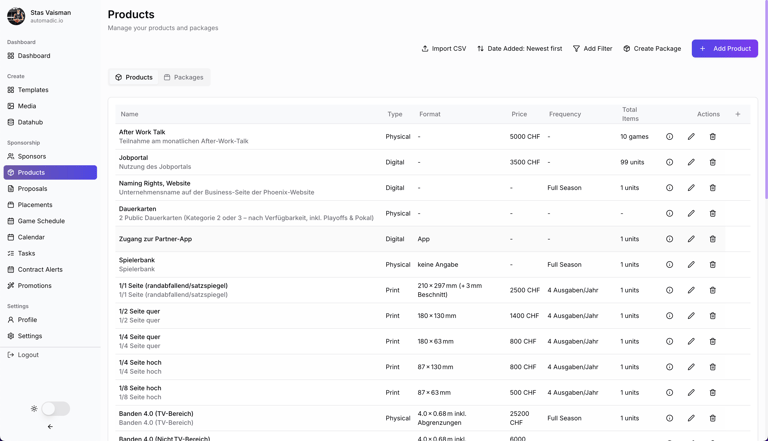
Task: Open the Date Added sort dropdown
Action: click(520, 49)
